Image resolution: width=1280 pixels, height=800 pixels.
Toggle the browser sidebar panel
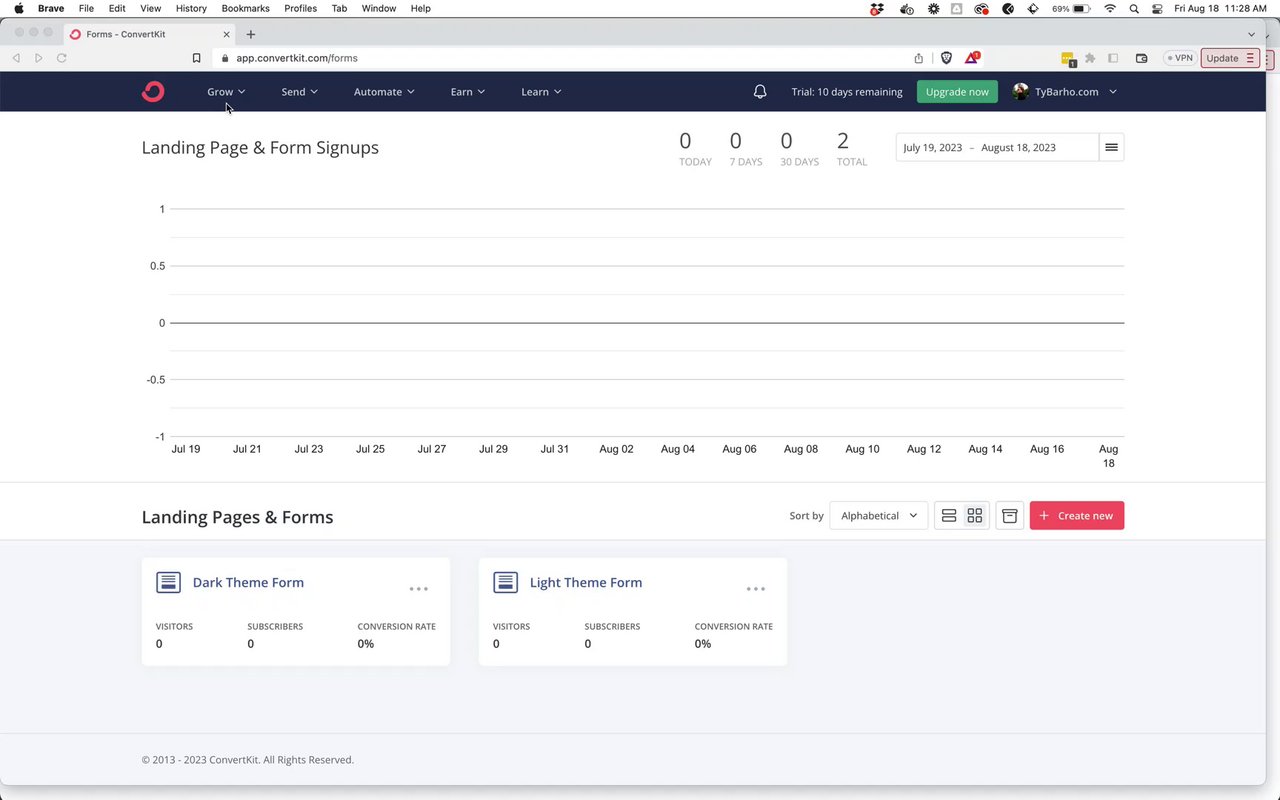pyautogui.click(x=1113, y=58)
